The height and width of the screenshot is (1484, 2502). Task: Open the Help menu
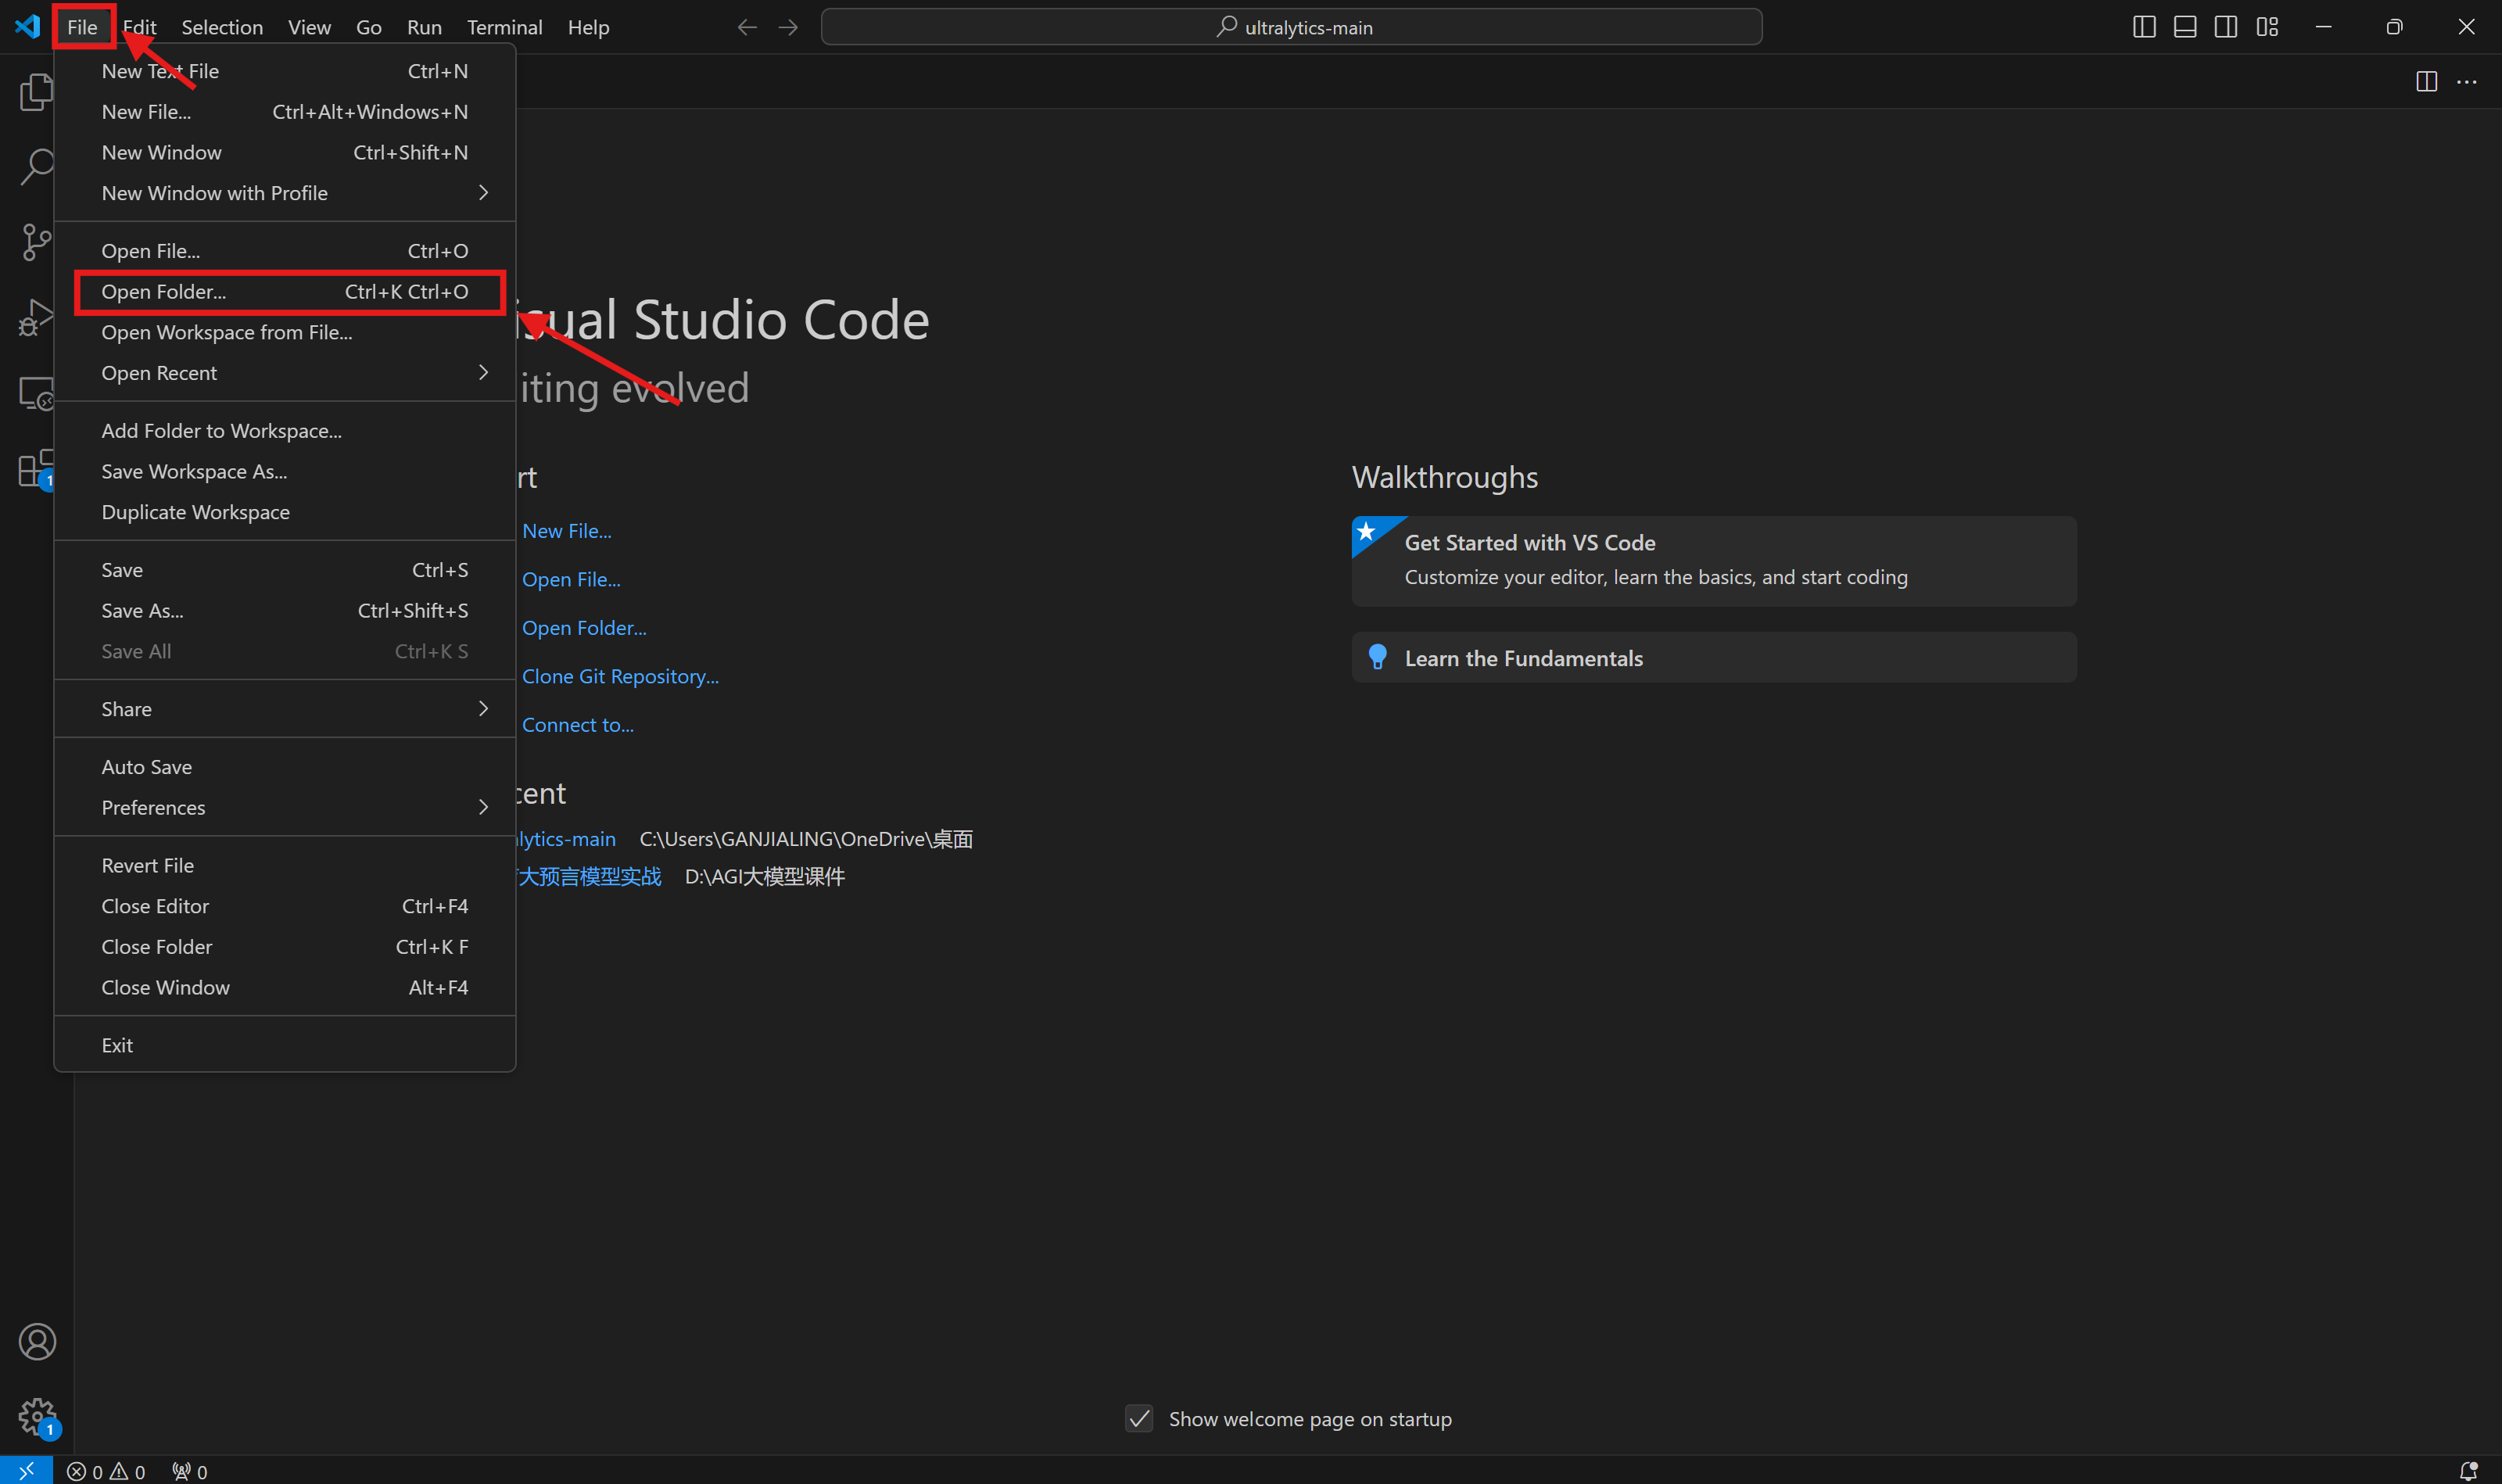click(x=588, y=27)
